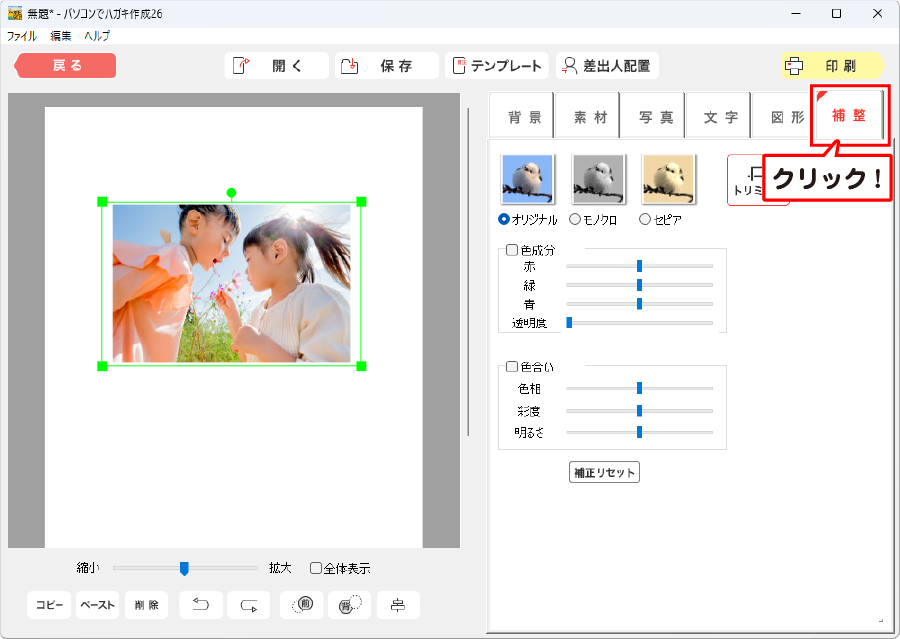The width and height of the screenshot is (900, 639).
Task: Select the sepia bird preview thumbnail
Action: pos(668,180)
